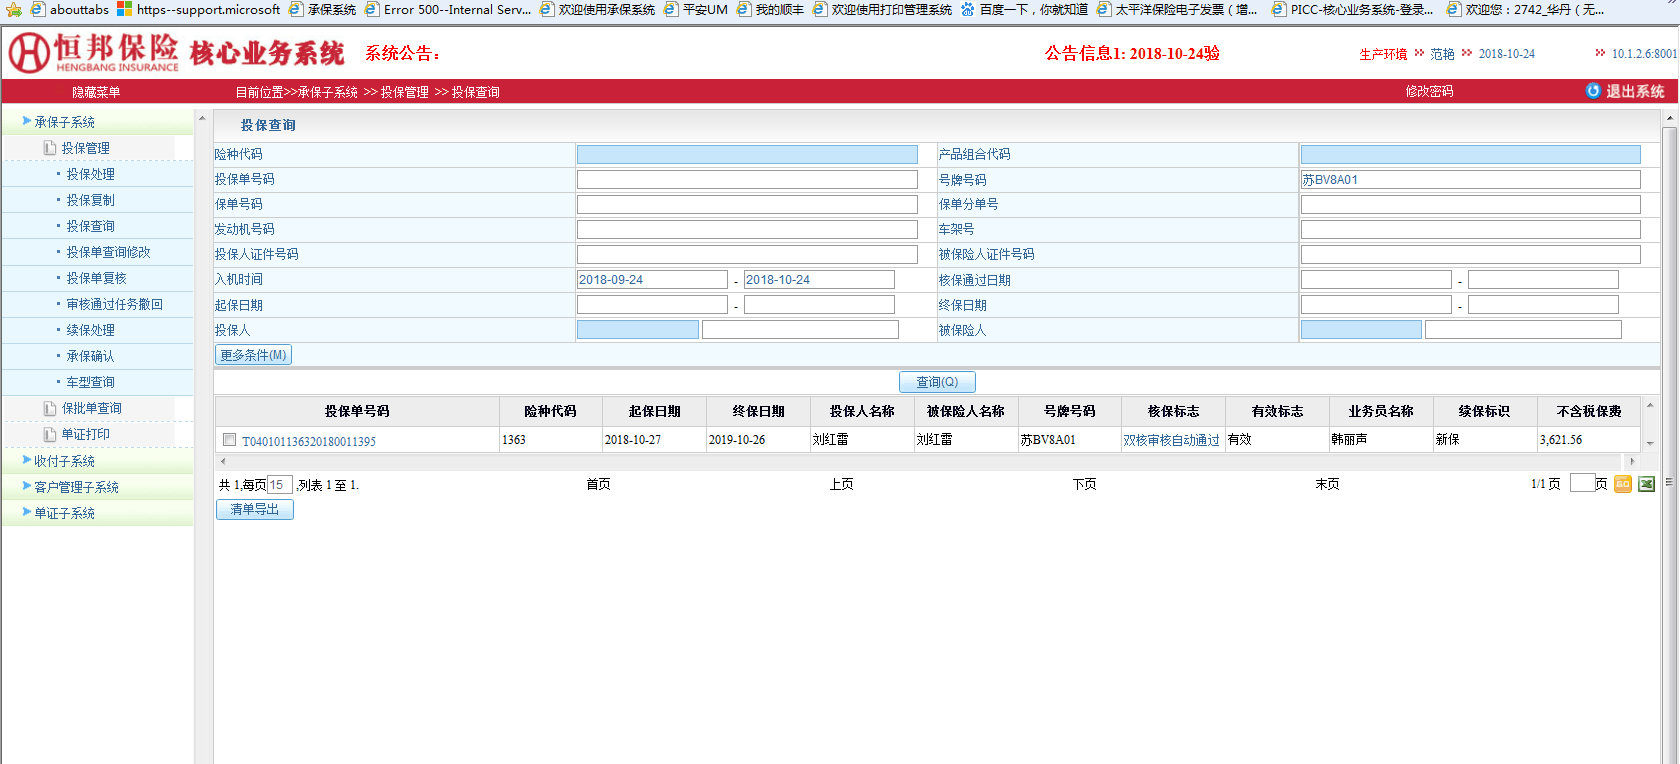Click the 查询(Q) search button
The width and height of the screenshot is (1680, 764).
[x=937, y=382]
